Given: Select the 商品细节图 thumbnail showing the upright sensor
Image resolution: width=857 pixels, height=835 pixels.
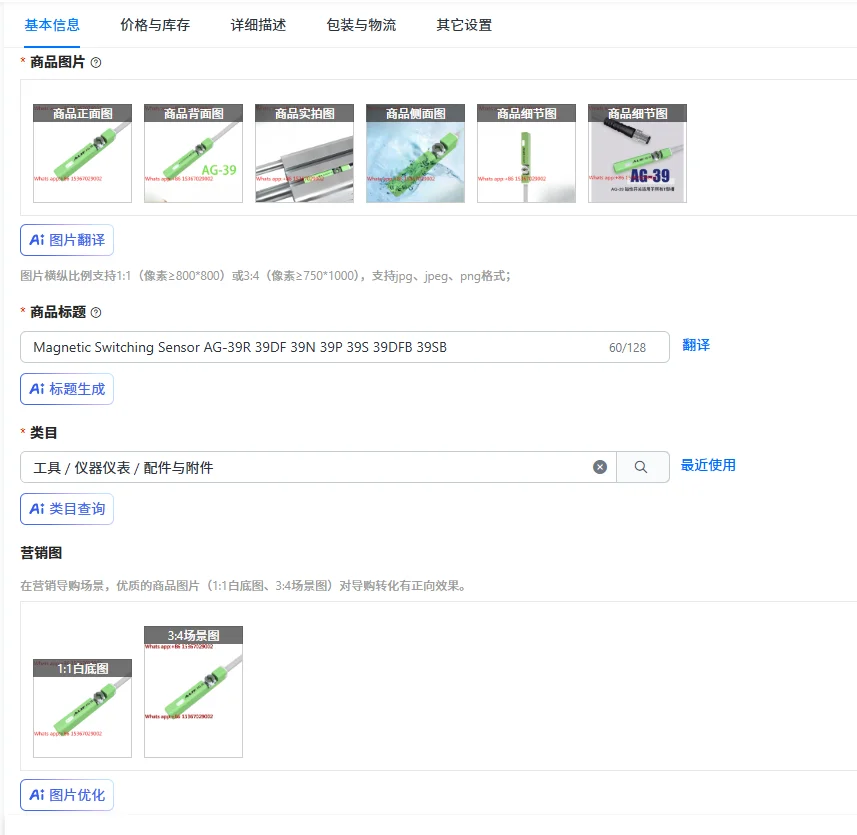Looking at the screenshot, I should click(x=526, y=154).
